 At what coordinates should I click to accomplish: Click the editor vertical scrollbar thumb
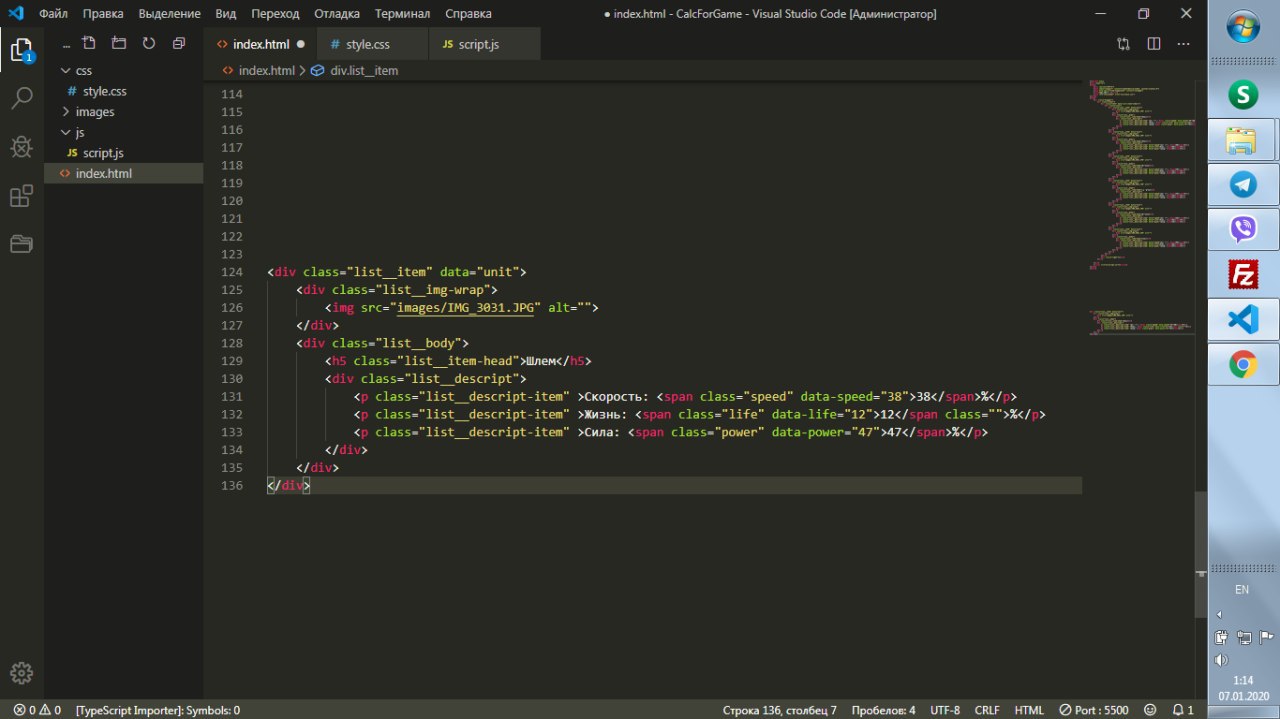[1200, 555]
